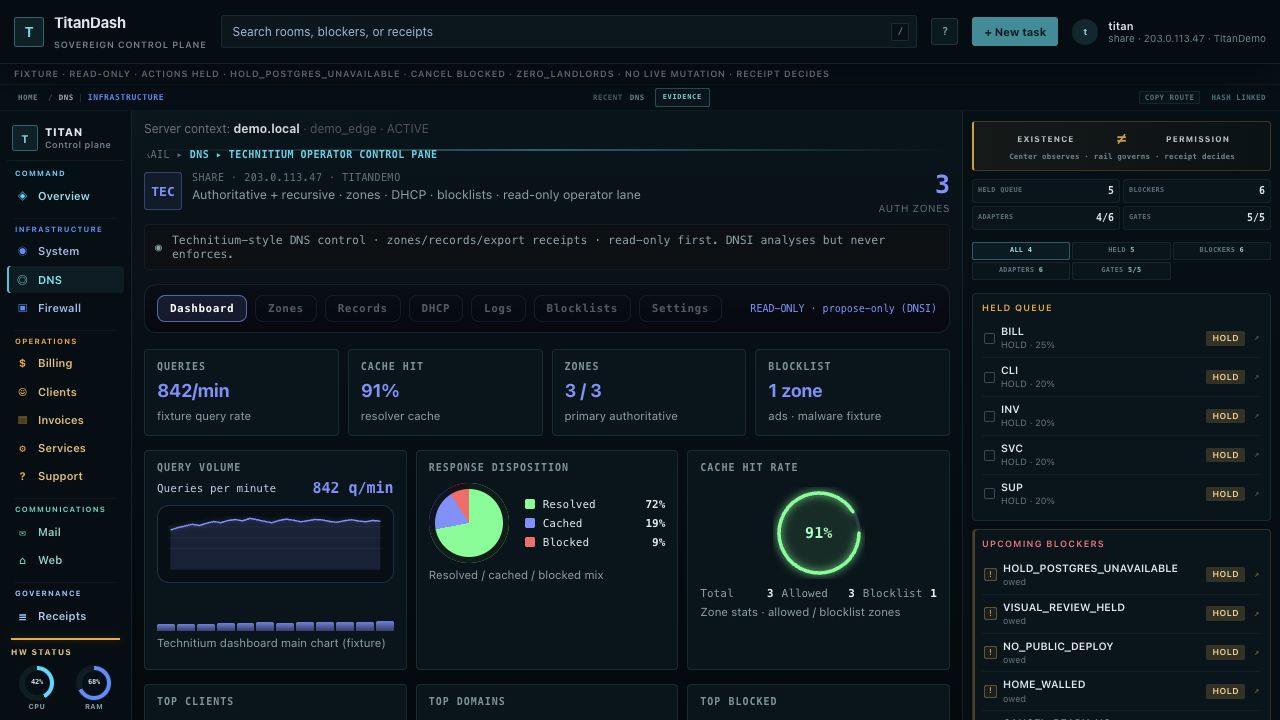The height and width of the screenshot is (720, 1280).
Task: Filter rail by ADAPTERS 6
Action: click(1021, 270)
